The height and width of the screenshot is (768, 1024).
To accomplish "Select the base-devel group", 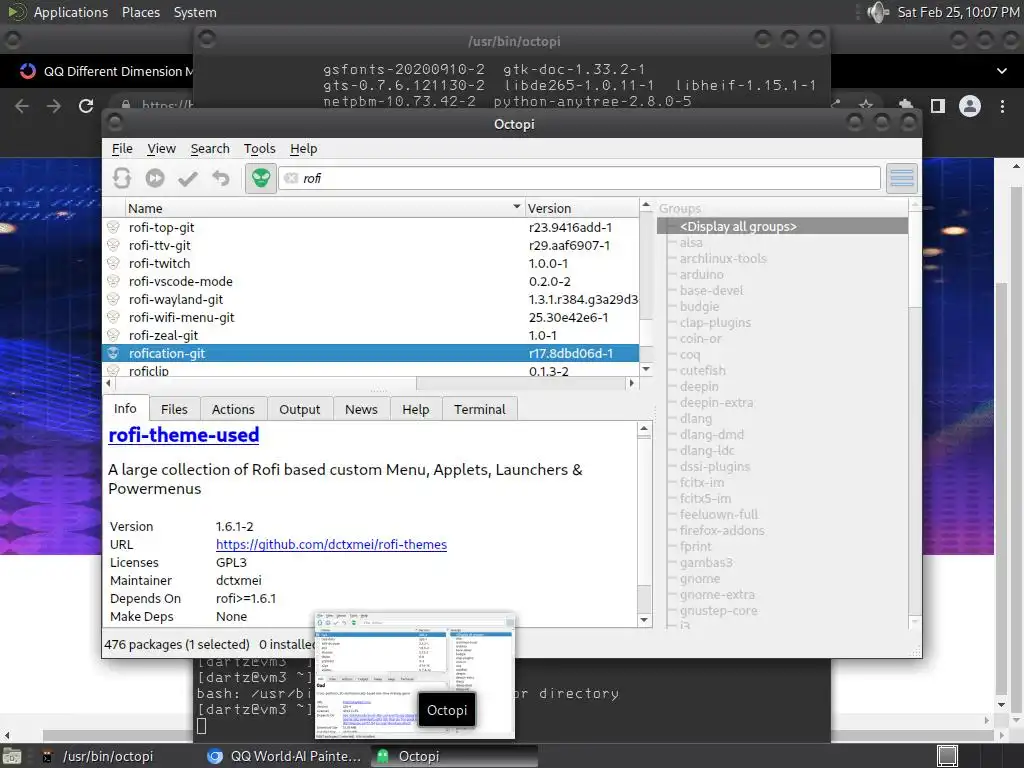I will 711,290.
